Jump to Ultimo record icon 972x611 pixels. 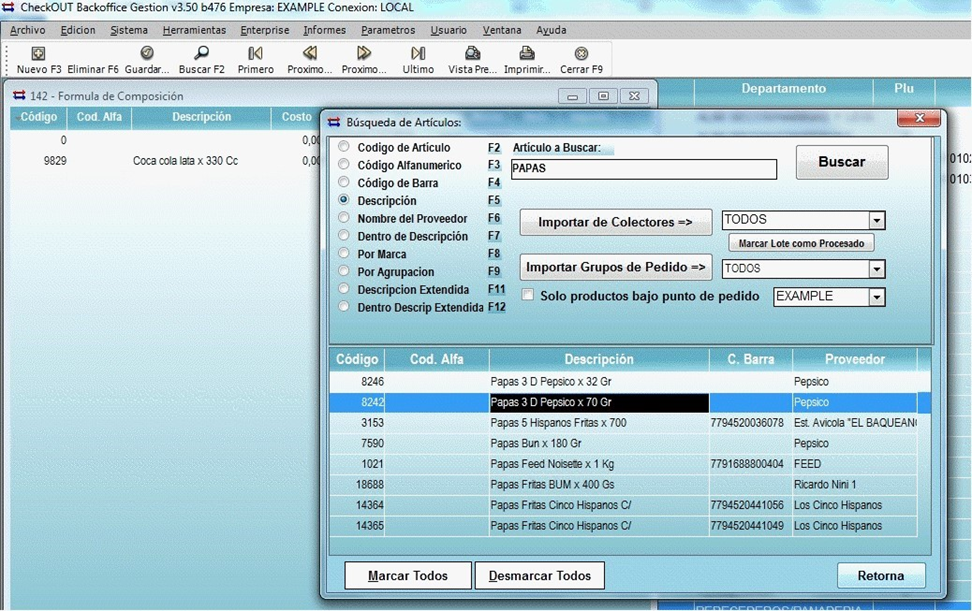click(418, 53)
